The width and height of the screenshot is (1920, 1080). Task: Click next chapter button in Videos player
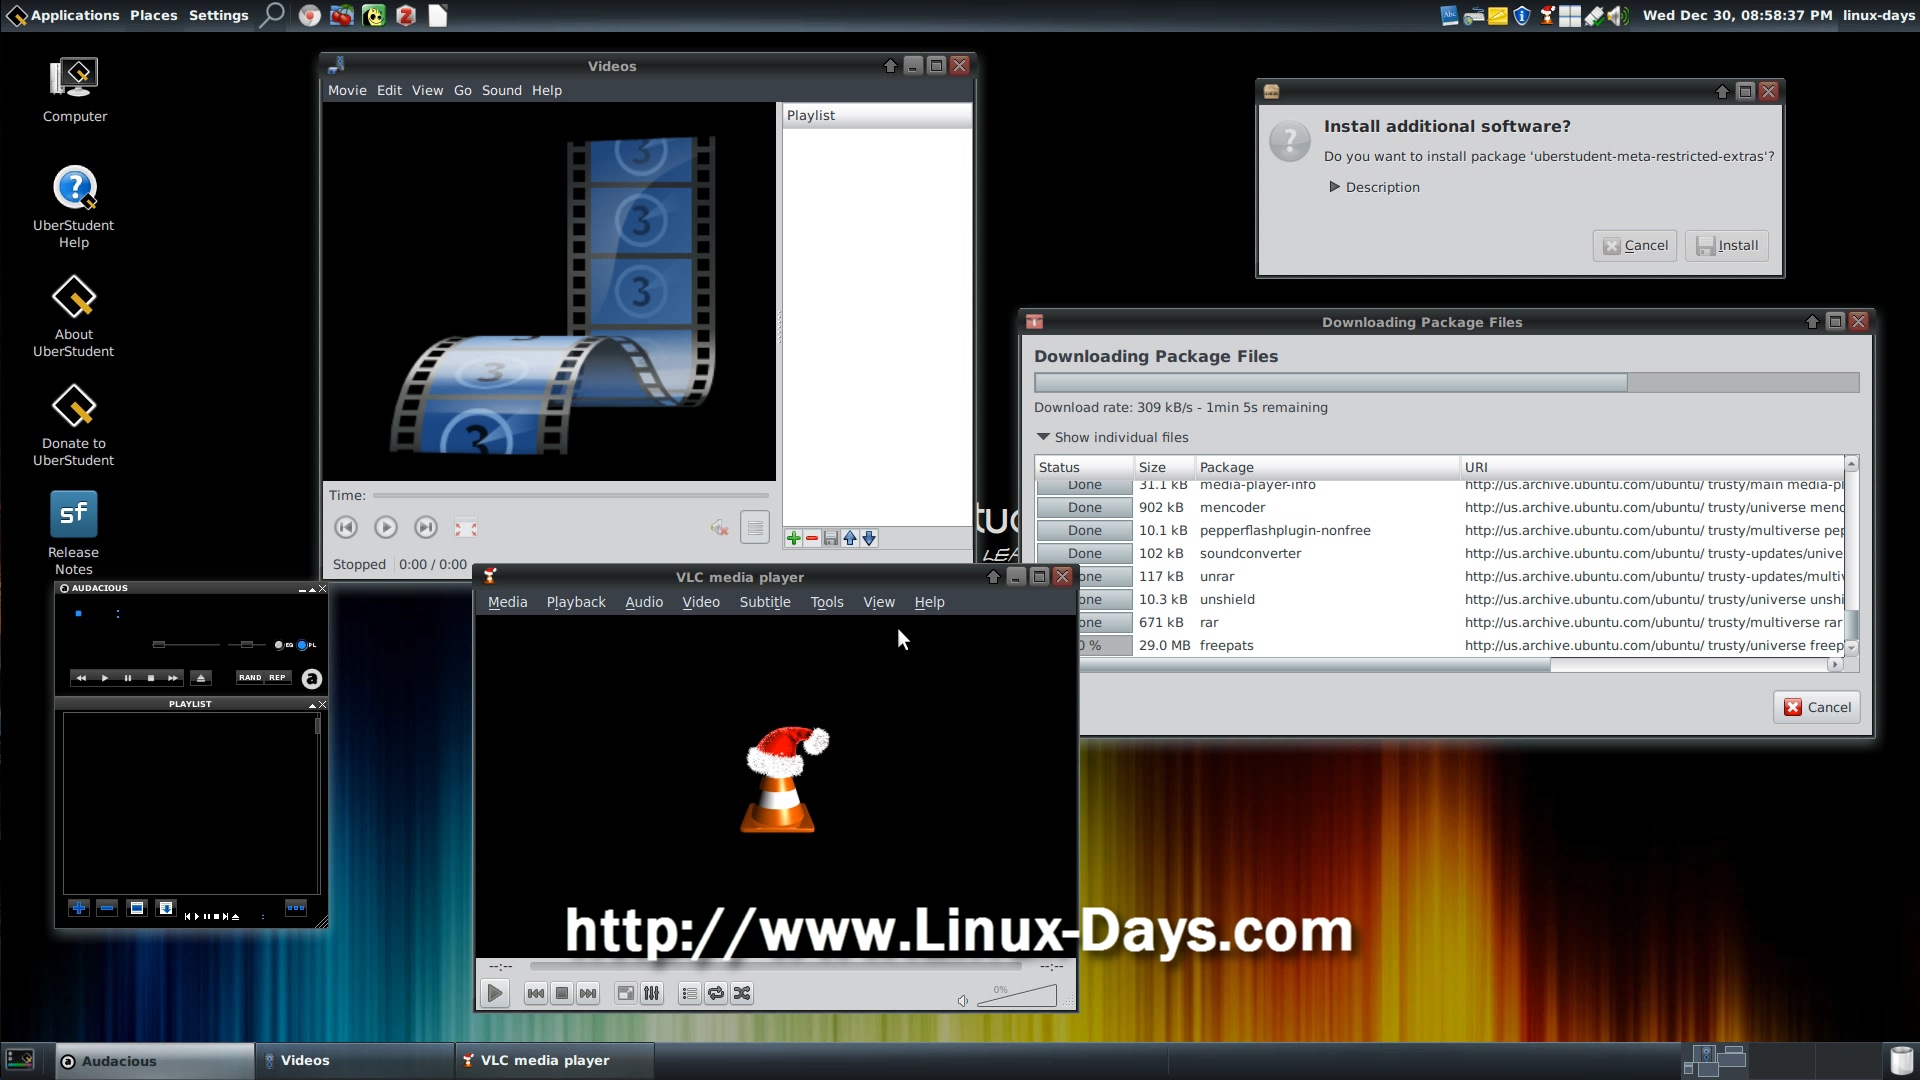(426, 527)
